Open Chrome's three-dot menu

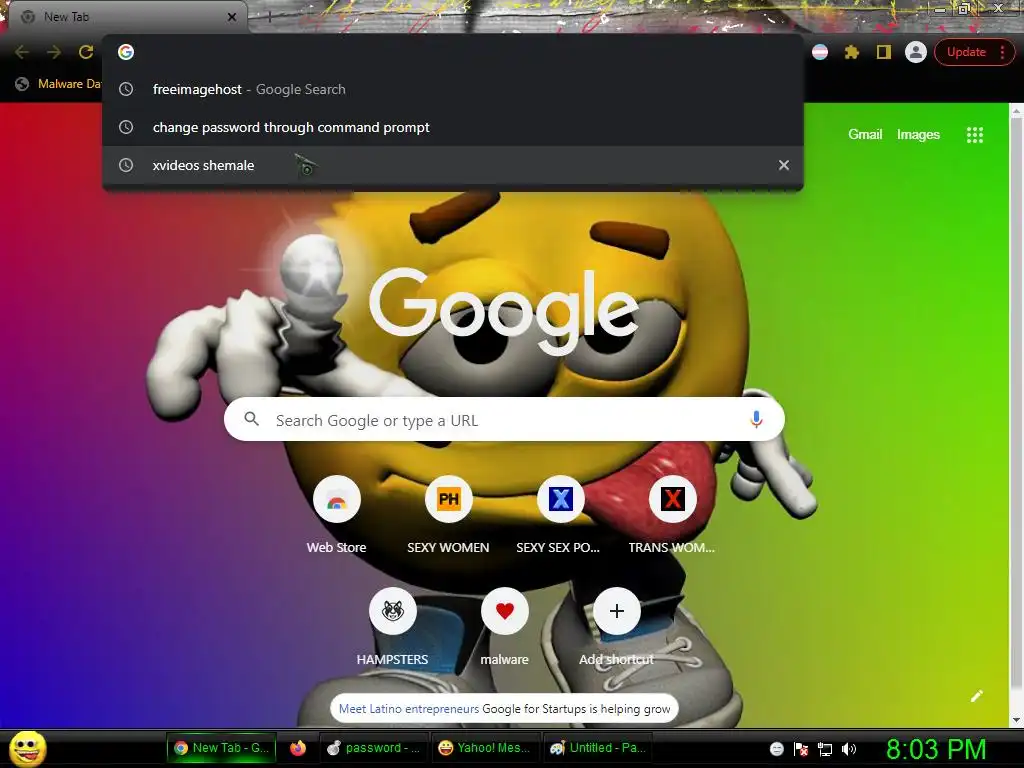[x=1002, y=52]
